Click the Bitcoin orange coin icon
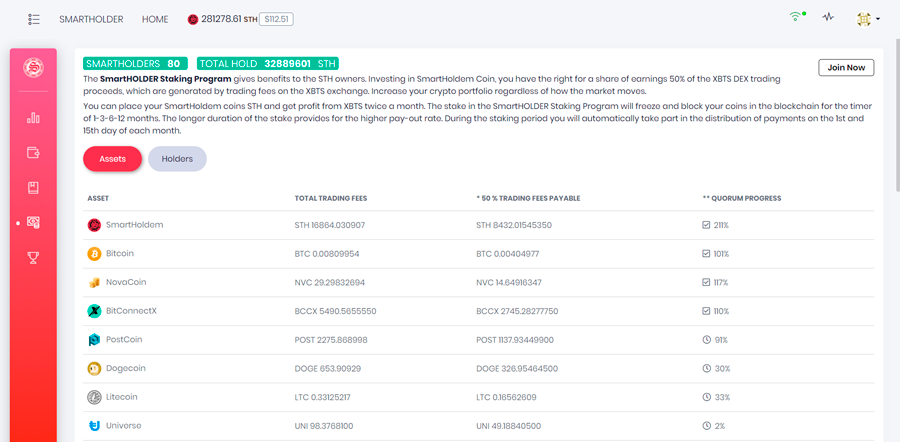This screenshot has width=900, height=442. point(94,254)
